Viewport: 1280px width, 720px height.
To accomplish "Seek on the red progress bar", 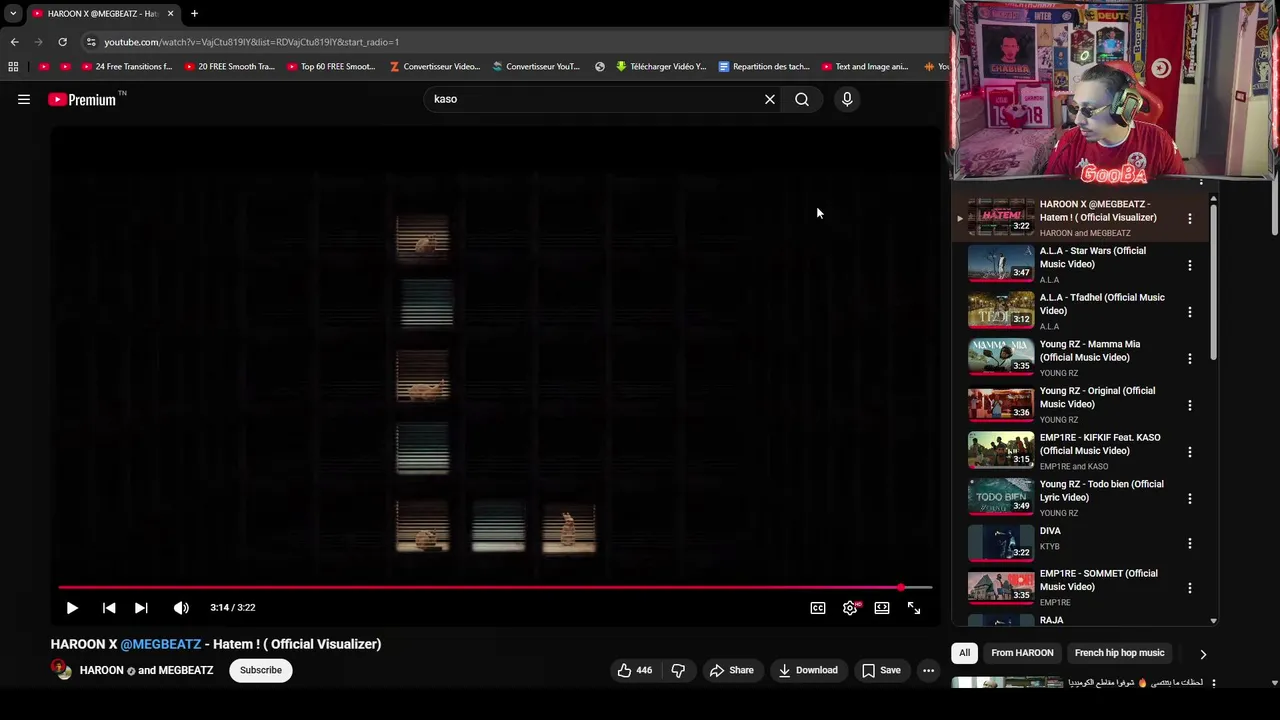I will (x=495, y=588).
